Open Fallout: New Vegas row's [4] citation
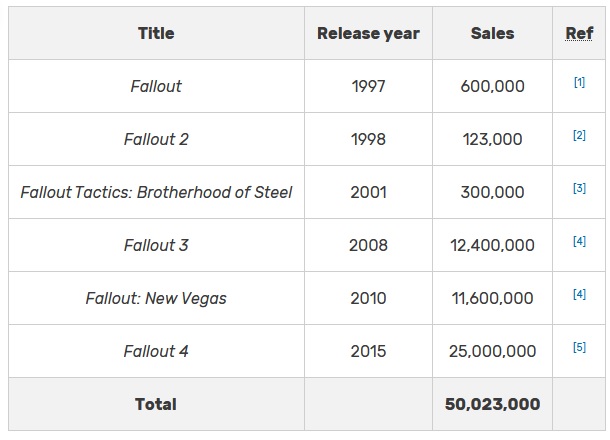Image resolution: width=610 pixels, height=440 pixels. click(579, 295)
